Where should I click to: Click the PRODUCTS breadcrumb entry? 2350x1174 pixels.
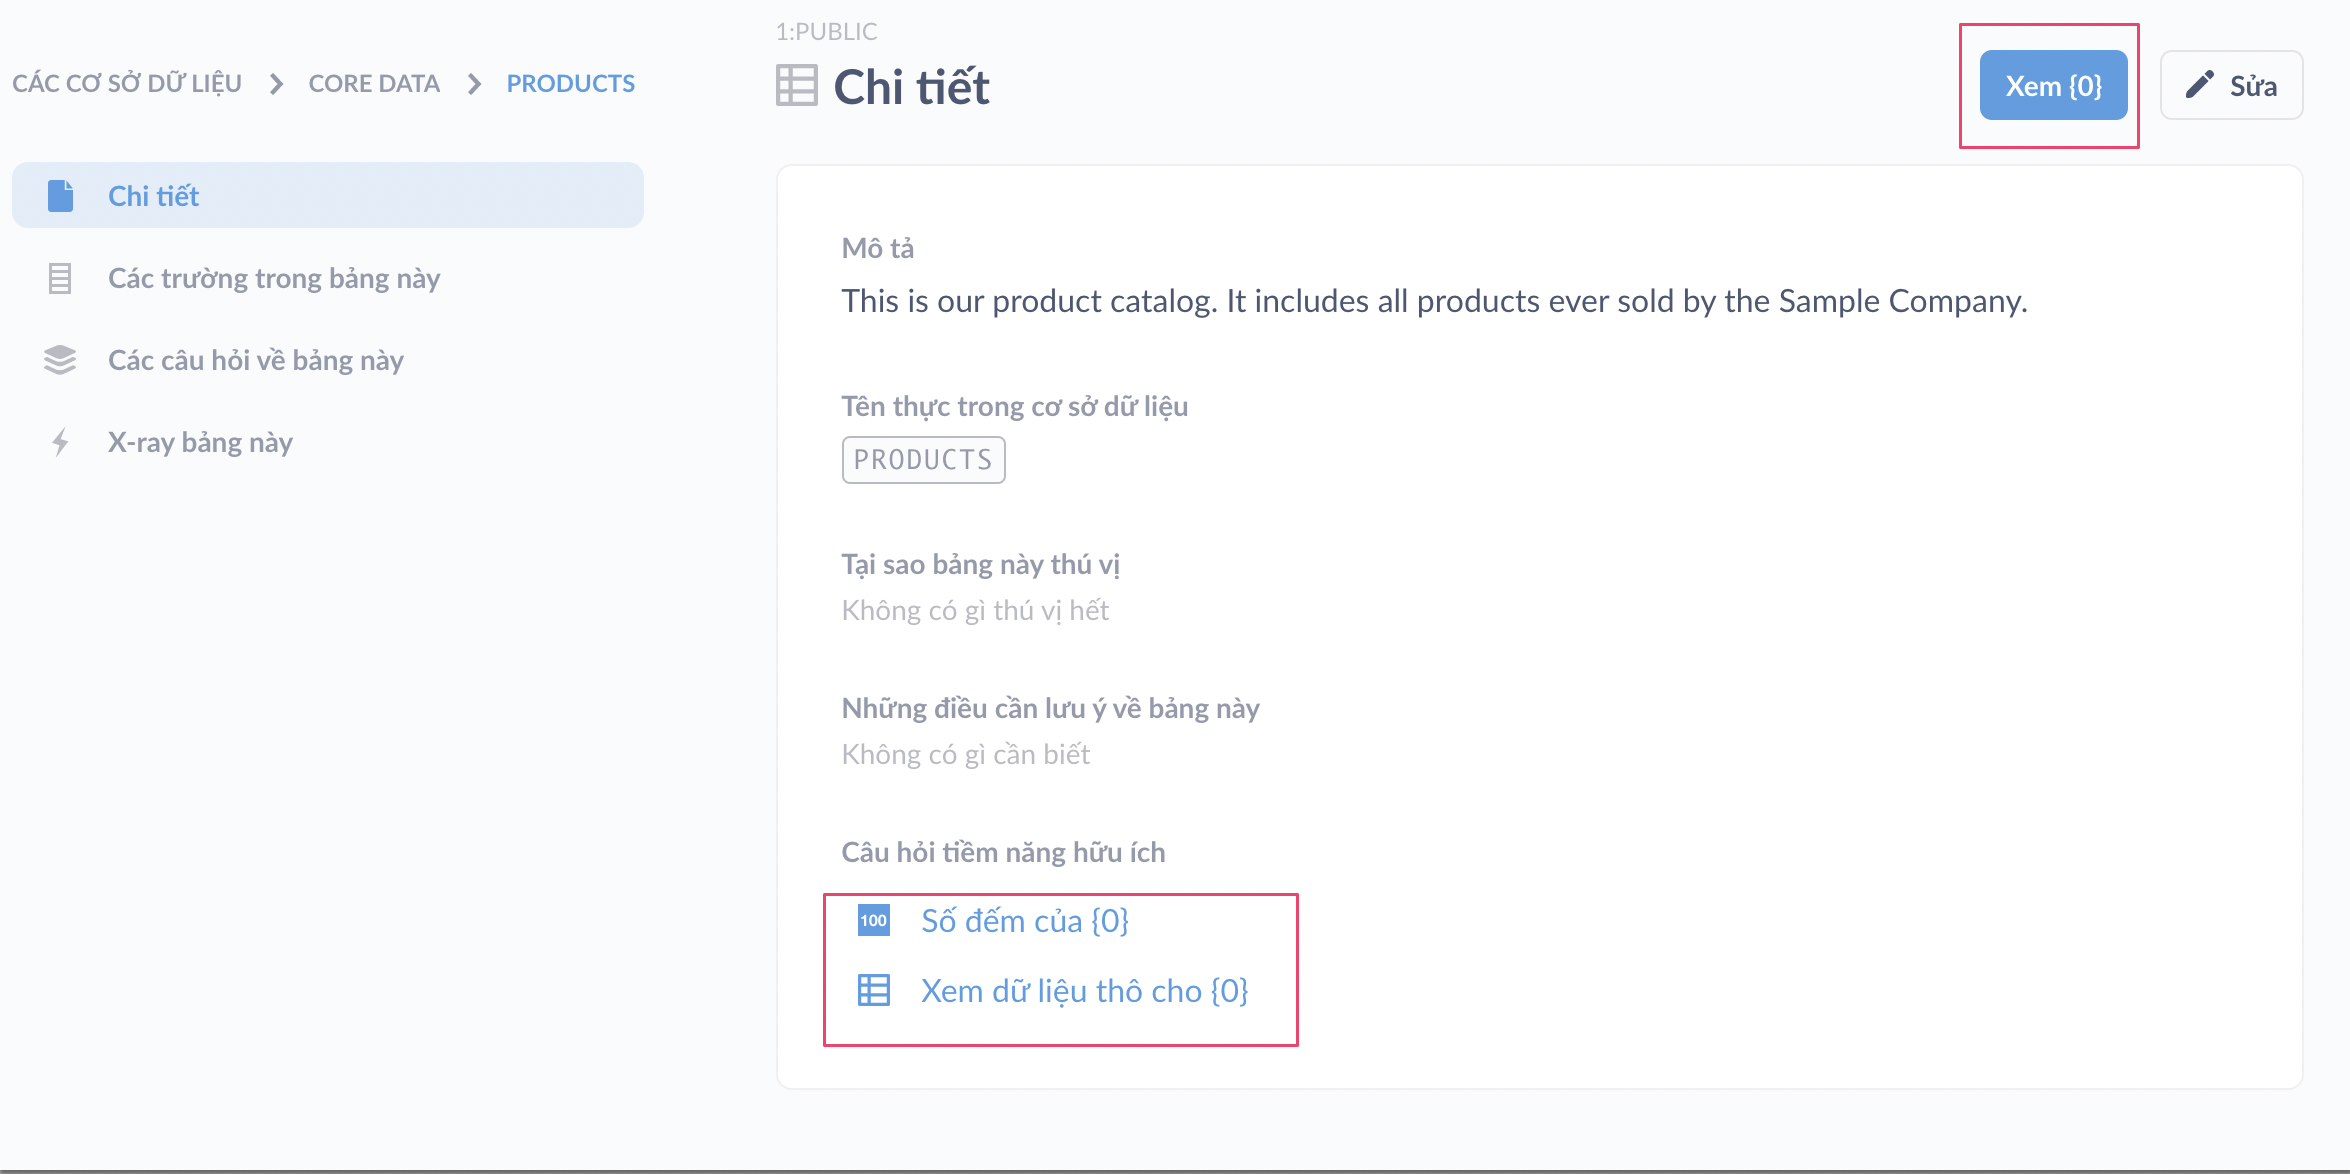tap(570, 83)
